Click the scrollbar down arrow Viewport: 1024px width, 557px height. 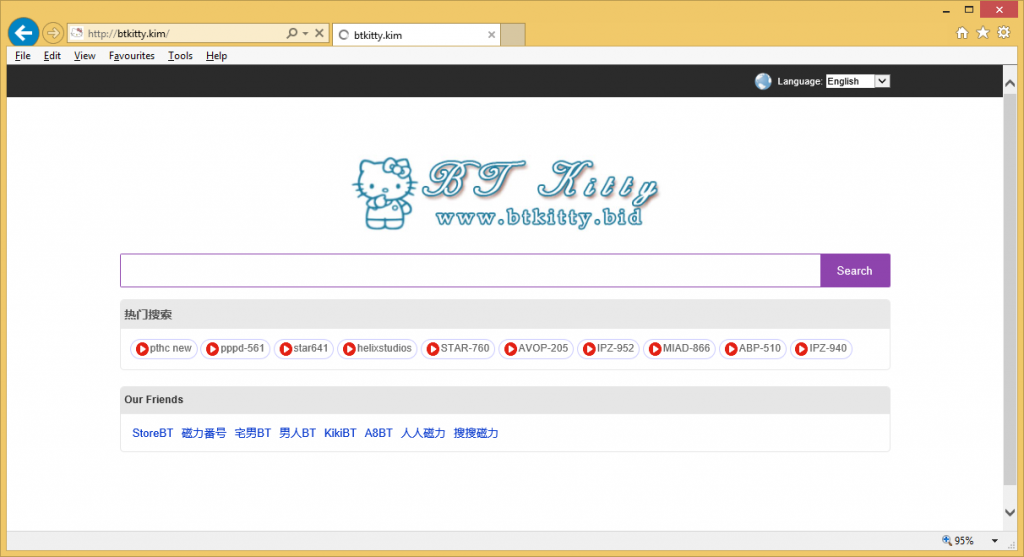coord(1010,513)
